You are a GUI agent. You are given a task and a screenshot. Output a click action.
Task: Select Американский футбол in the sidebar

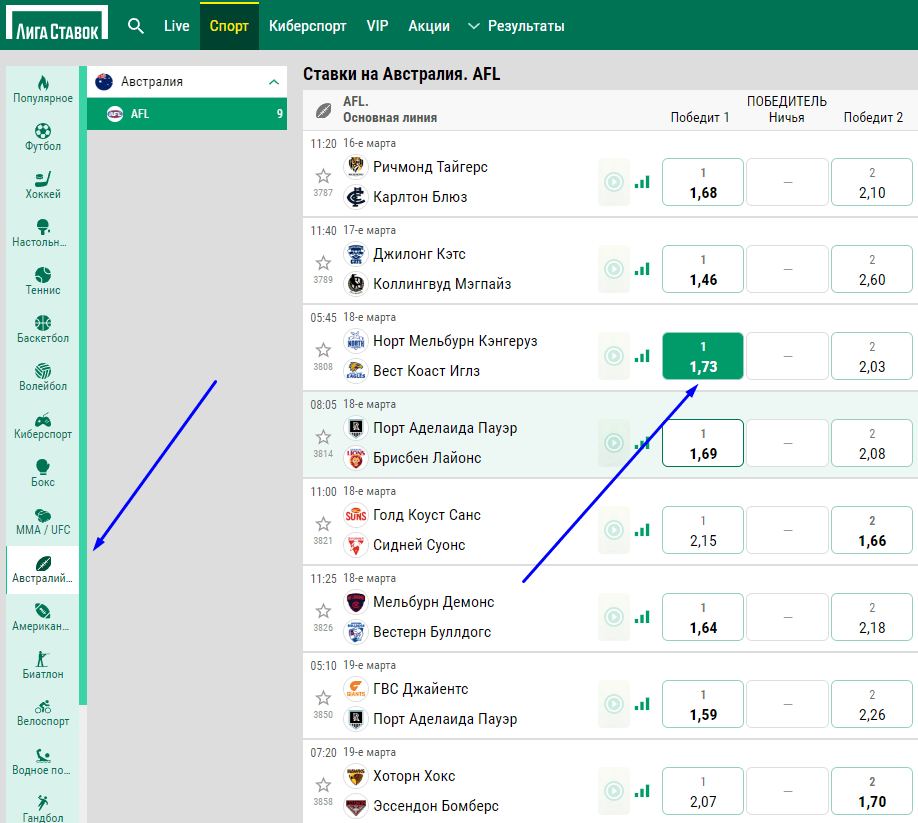[x=43, y=618]
